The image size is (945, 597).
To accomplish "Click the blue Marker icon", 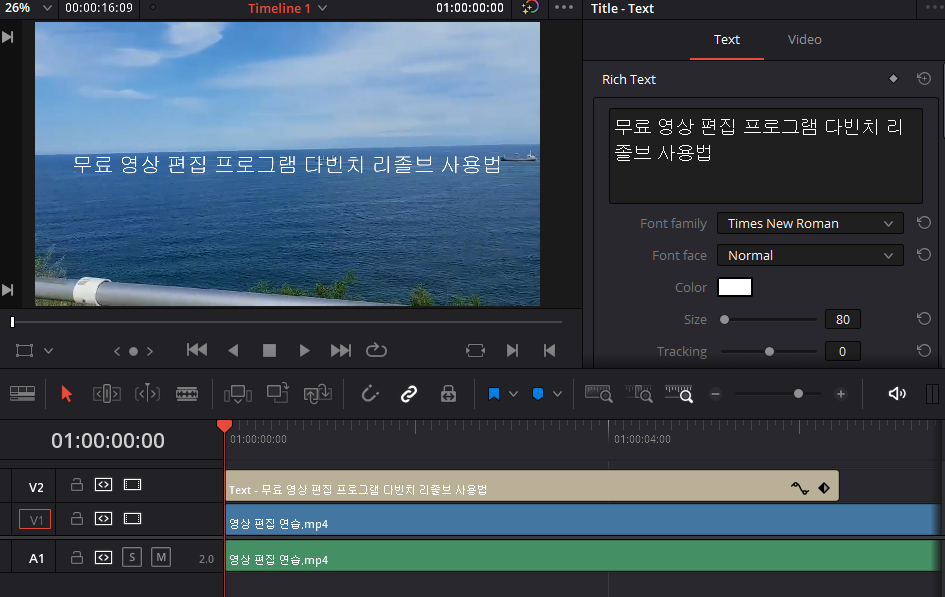I will pos(538,394).
